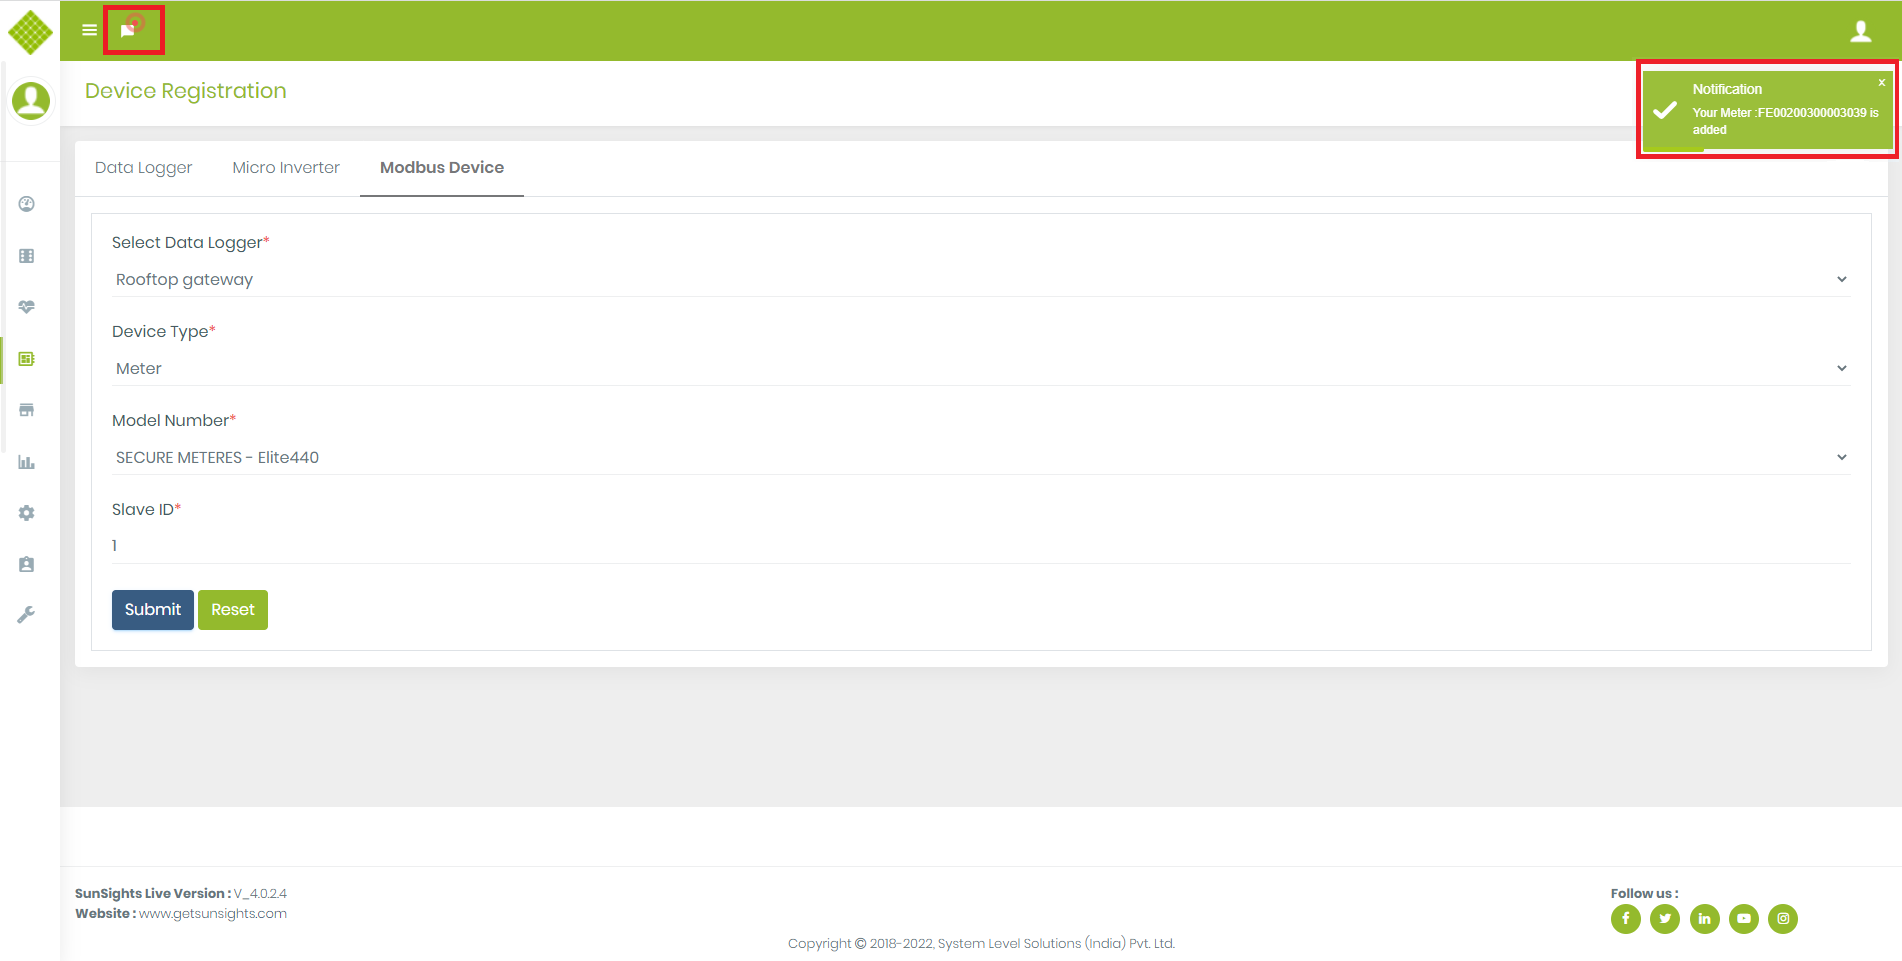Open the user account icon at top right
This screenshot has height=961, width=1902.
tap(1860, 31)
